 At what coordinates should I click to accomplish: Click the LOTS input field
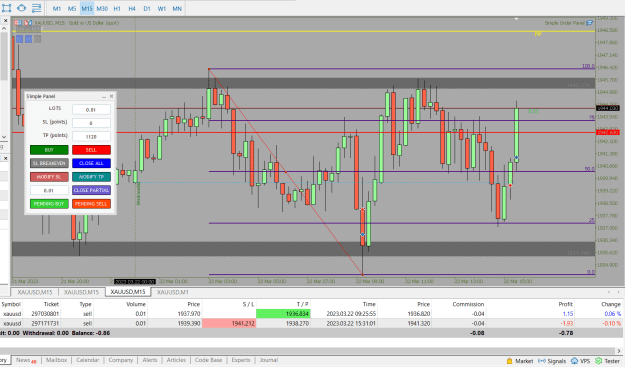tap(91, 110)
